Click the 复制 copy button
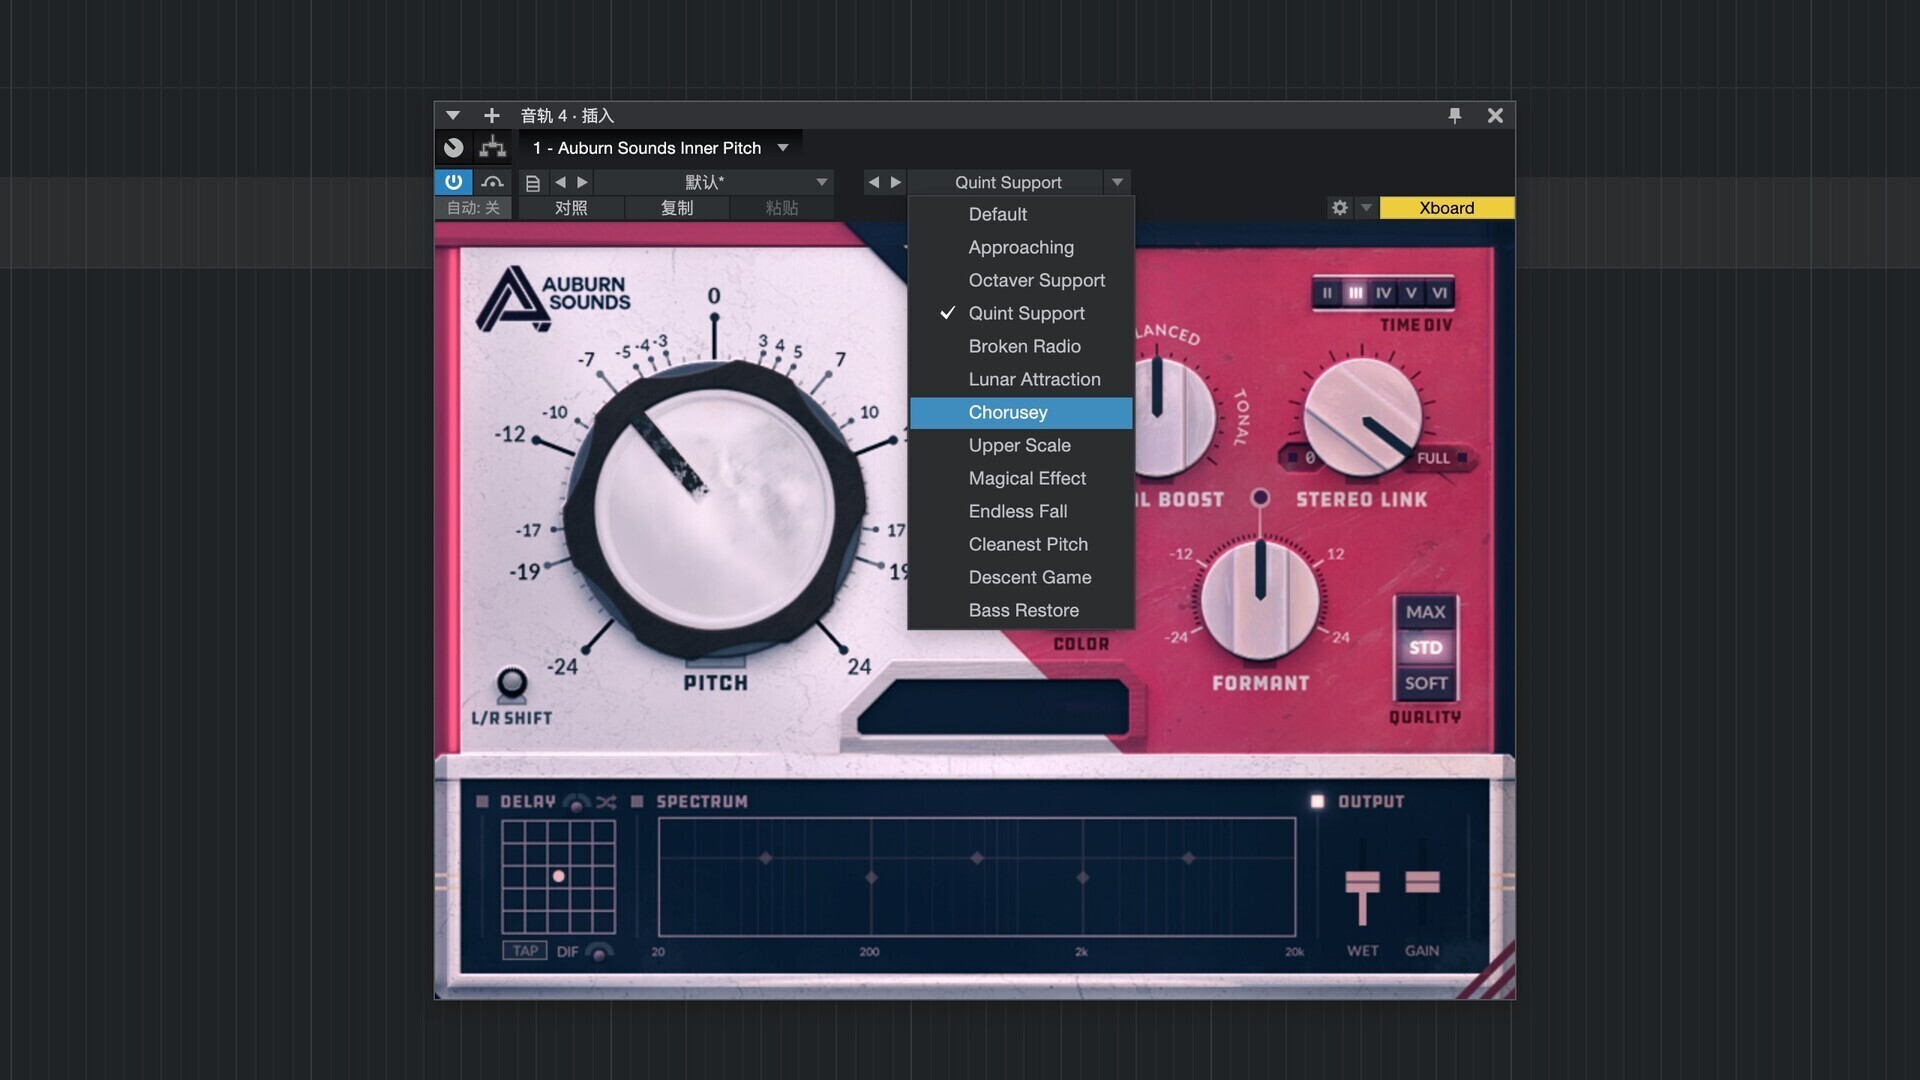 tap(677, 208)
